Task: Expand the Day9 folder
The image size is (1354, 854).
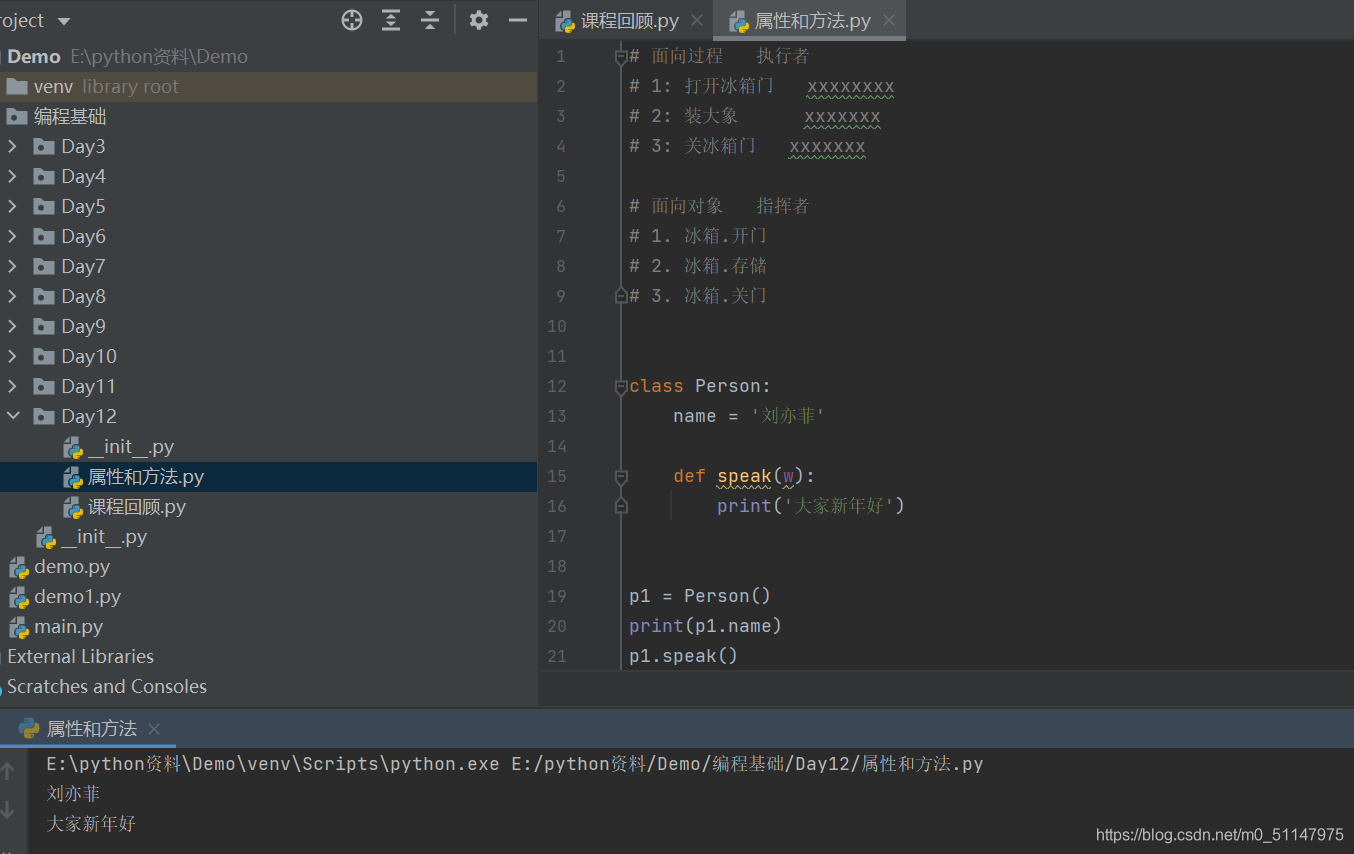Action: point(12,326)
